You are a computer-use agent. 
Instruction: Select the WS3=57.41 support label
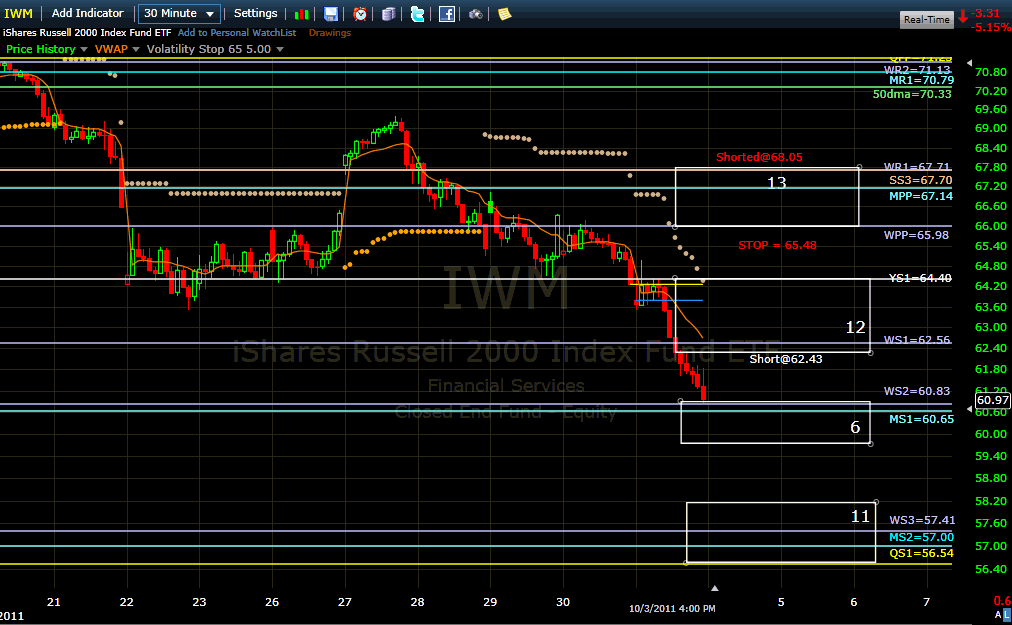(x=922, y=520)
